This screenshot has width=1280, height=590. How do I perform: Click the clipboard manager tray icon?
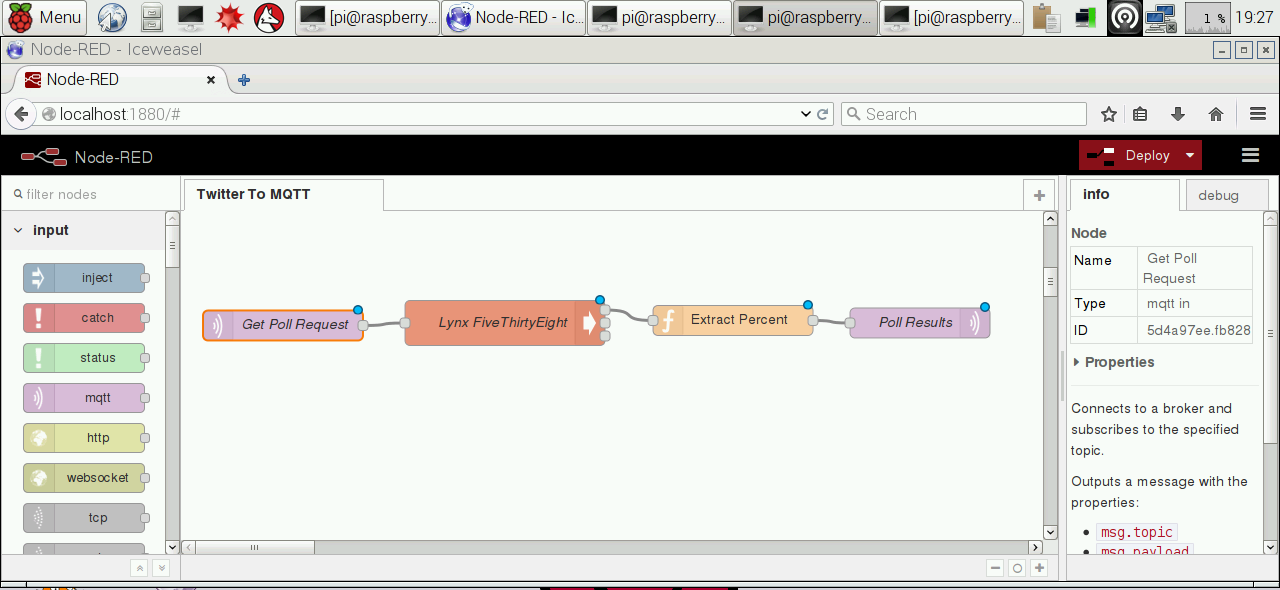(1046, 17)
